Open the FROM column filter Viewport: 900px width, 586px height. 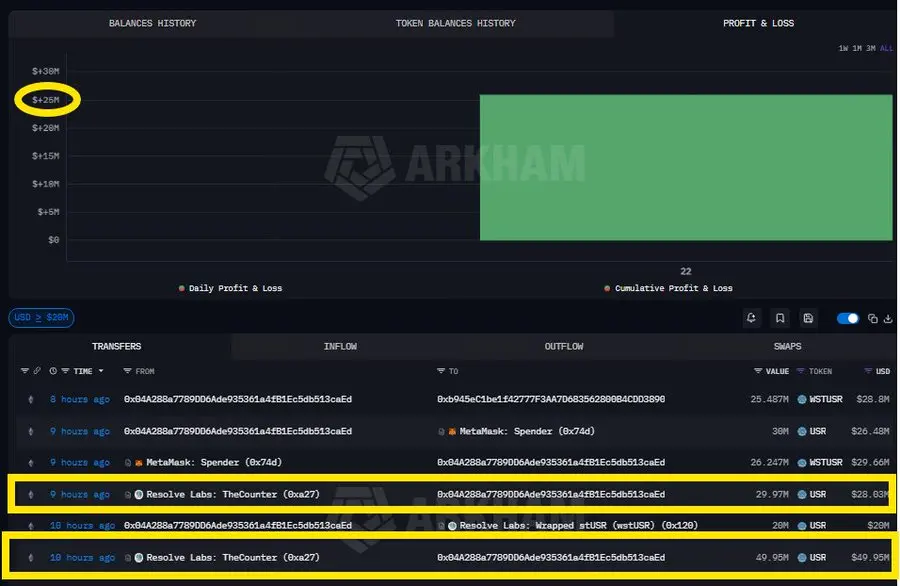coord(127,371)
